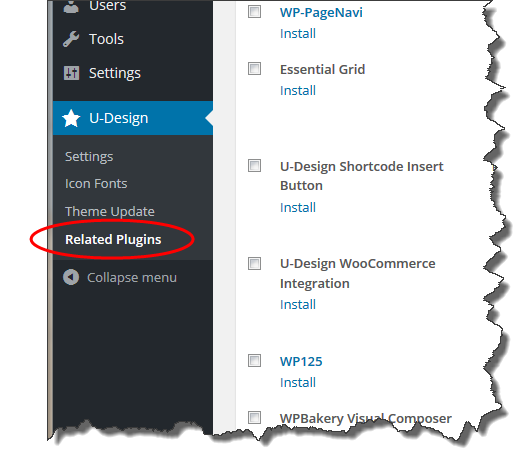Click the Settings sliders icon in sidebar
This screenshot has height=463, width=528.
pyautogui.click(x=71, y=73)
